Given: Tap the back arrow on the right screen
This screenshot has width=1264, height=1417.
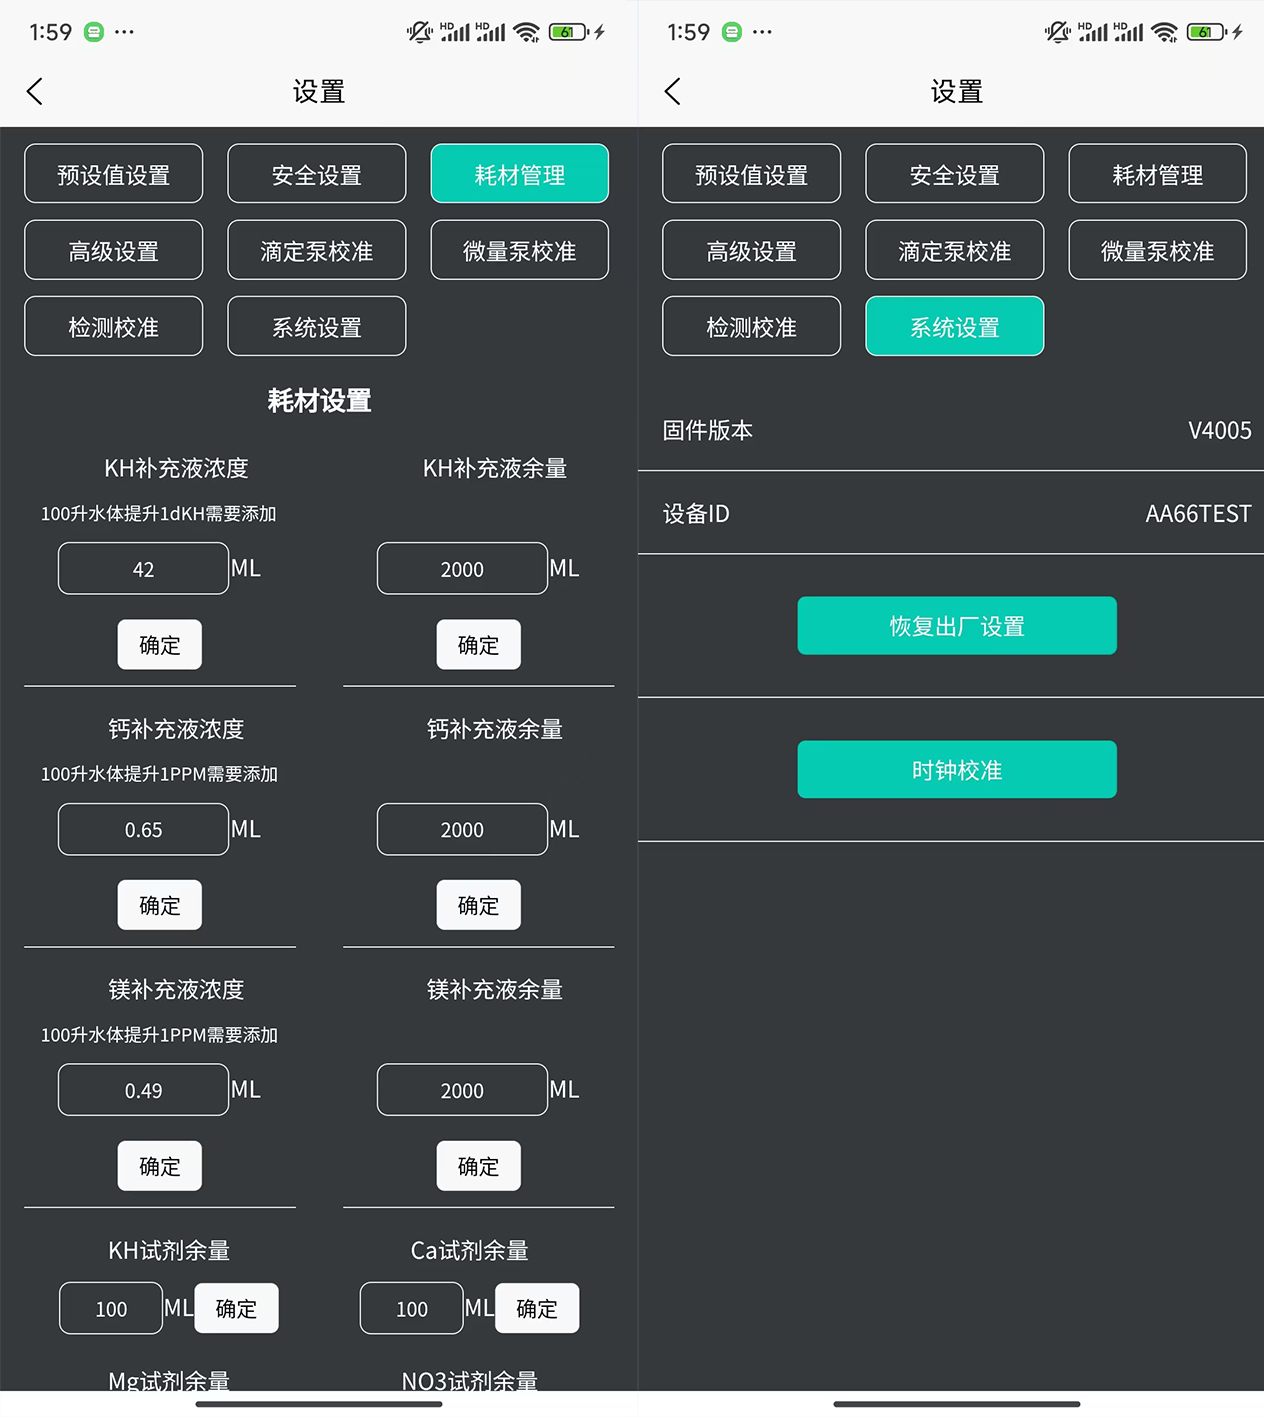Looking at the screenshot, I should (x=673, y=92).
